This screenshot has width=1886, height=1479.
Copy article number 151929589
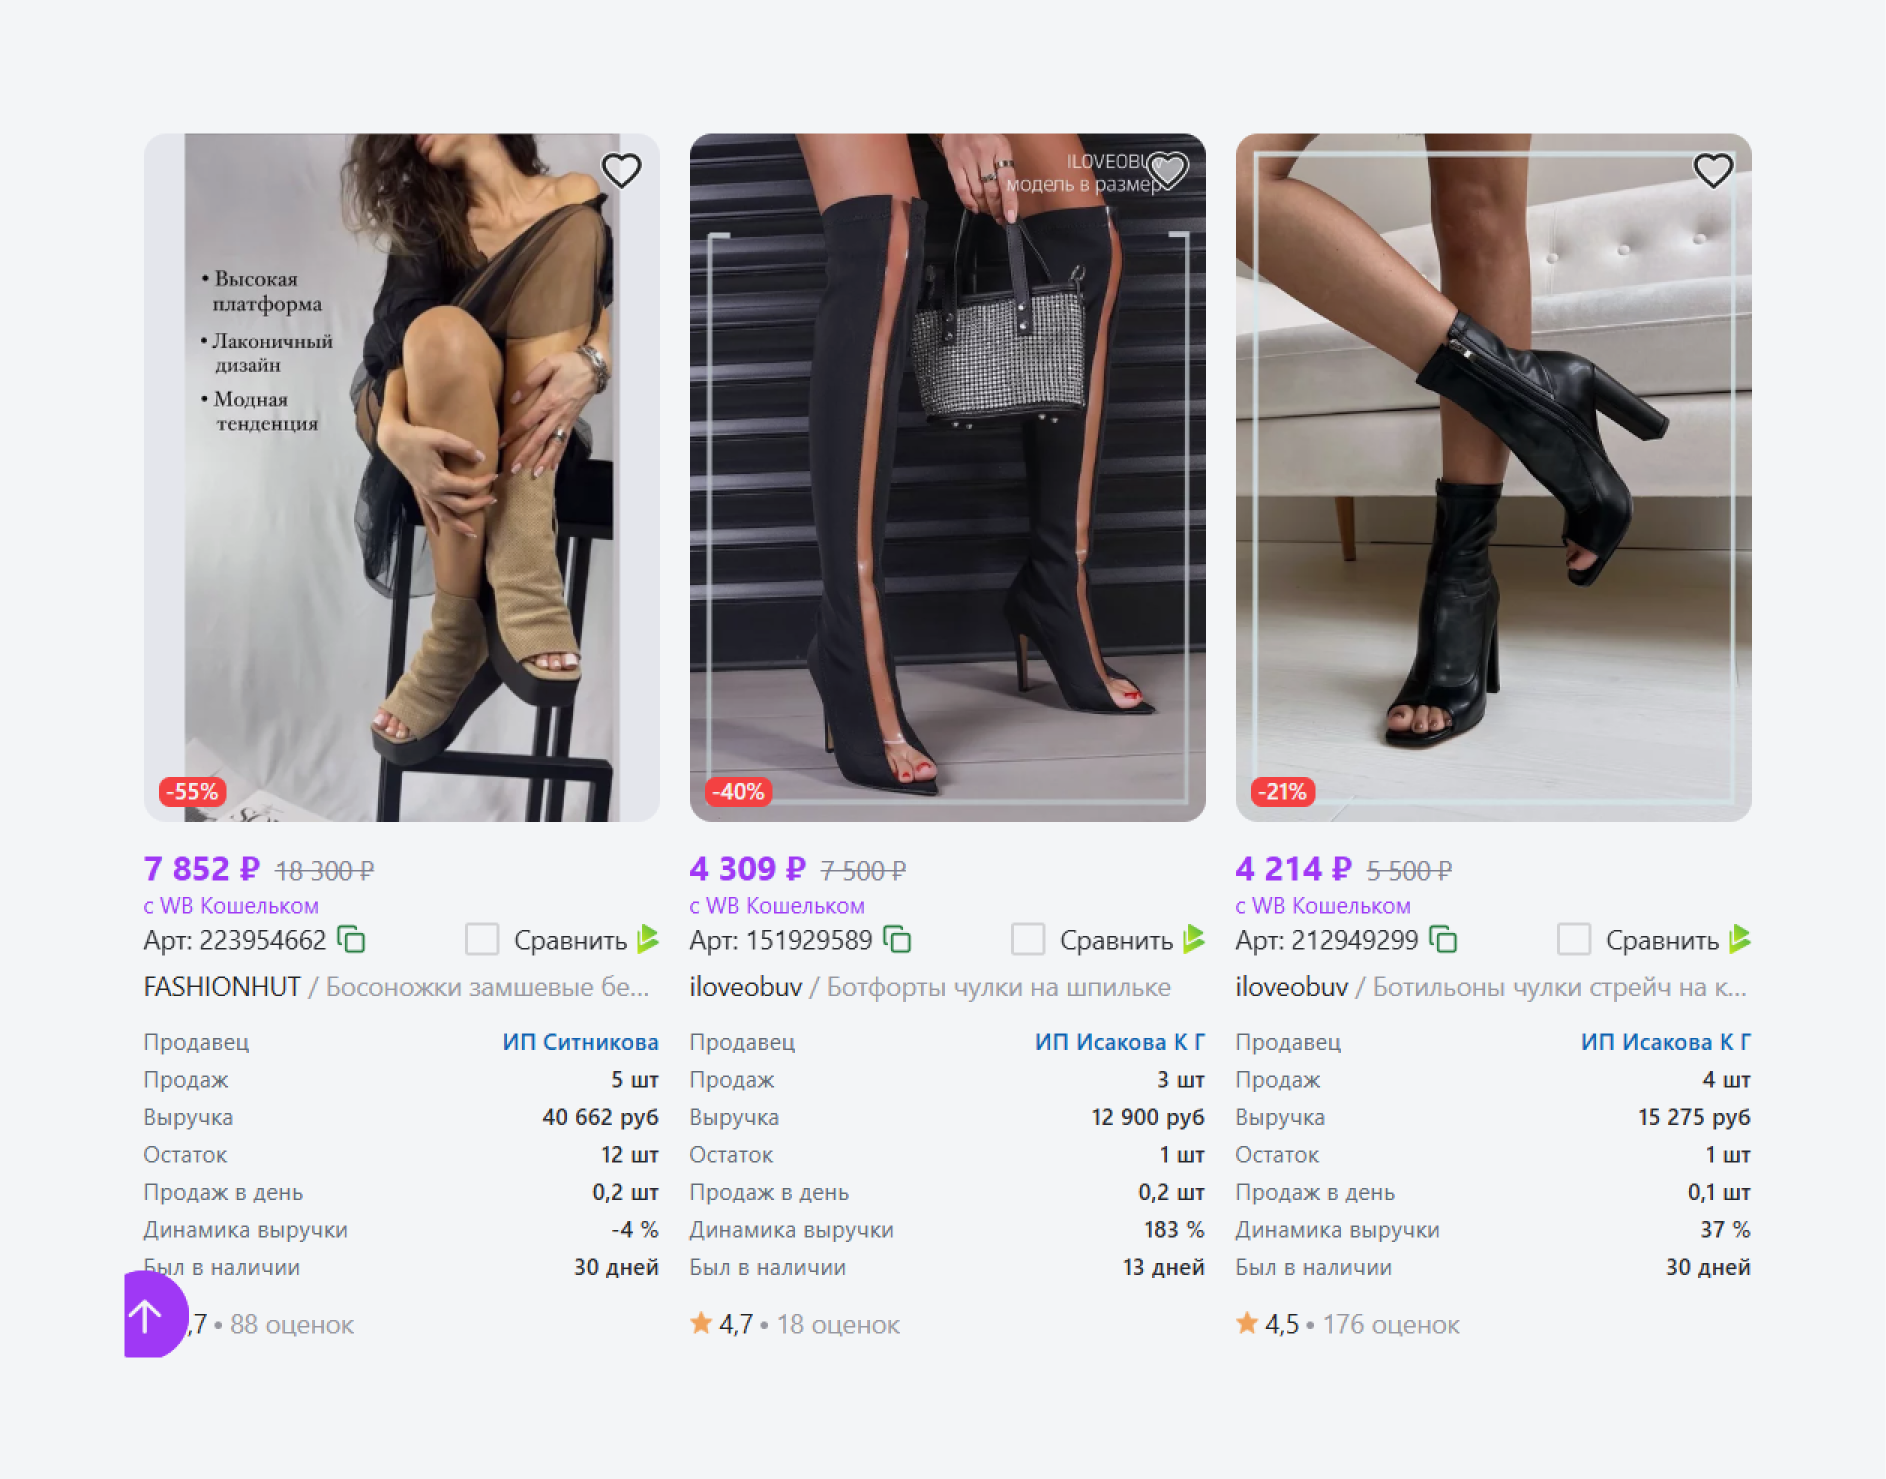[x=897, y=940]
